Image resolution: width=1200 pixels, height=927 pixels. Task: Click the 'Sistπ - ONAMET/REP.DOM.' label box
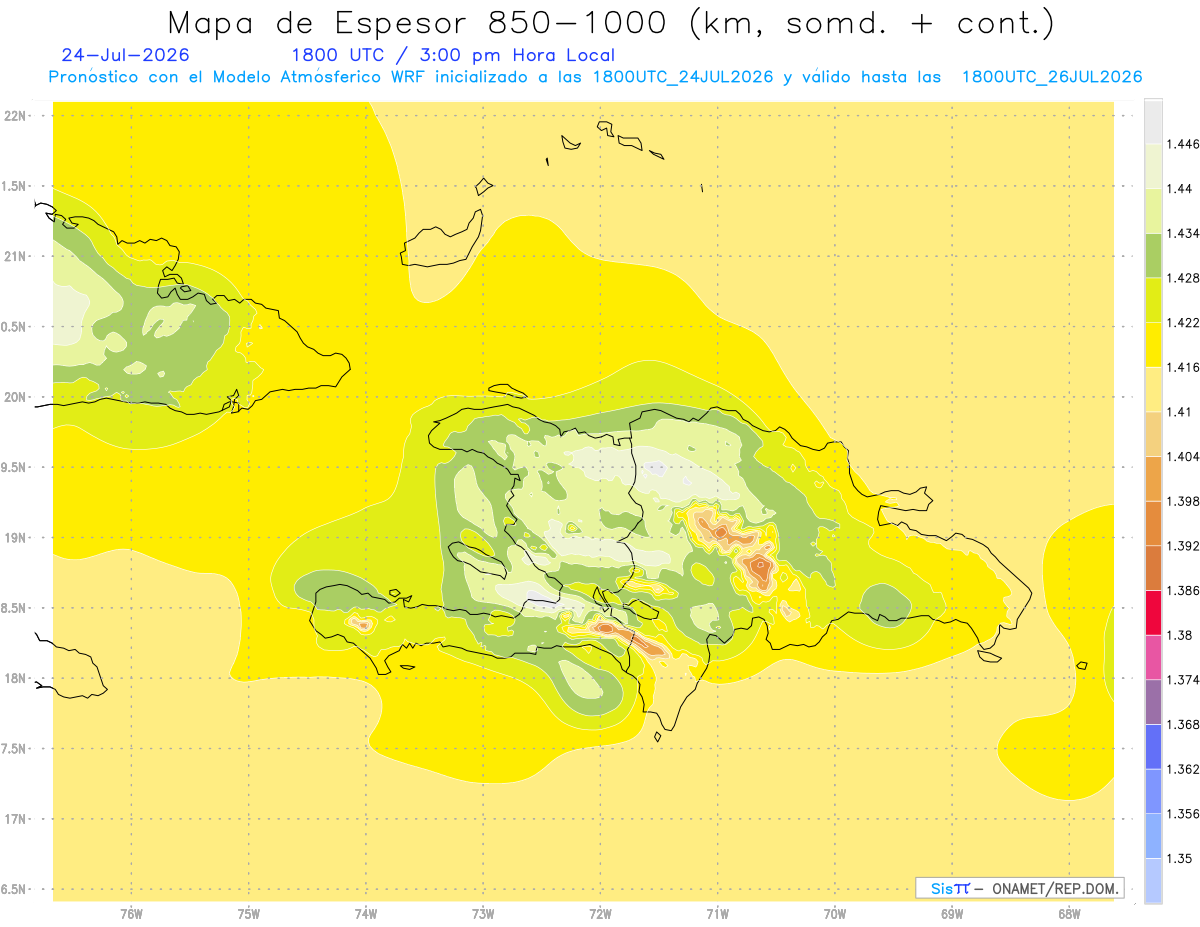[1020, 888]
